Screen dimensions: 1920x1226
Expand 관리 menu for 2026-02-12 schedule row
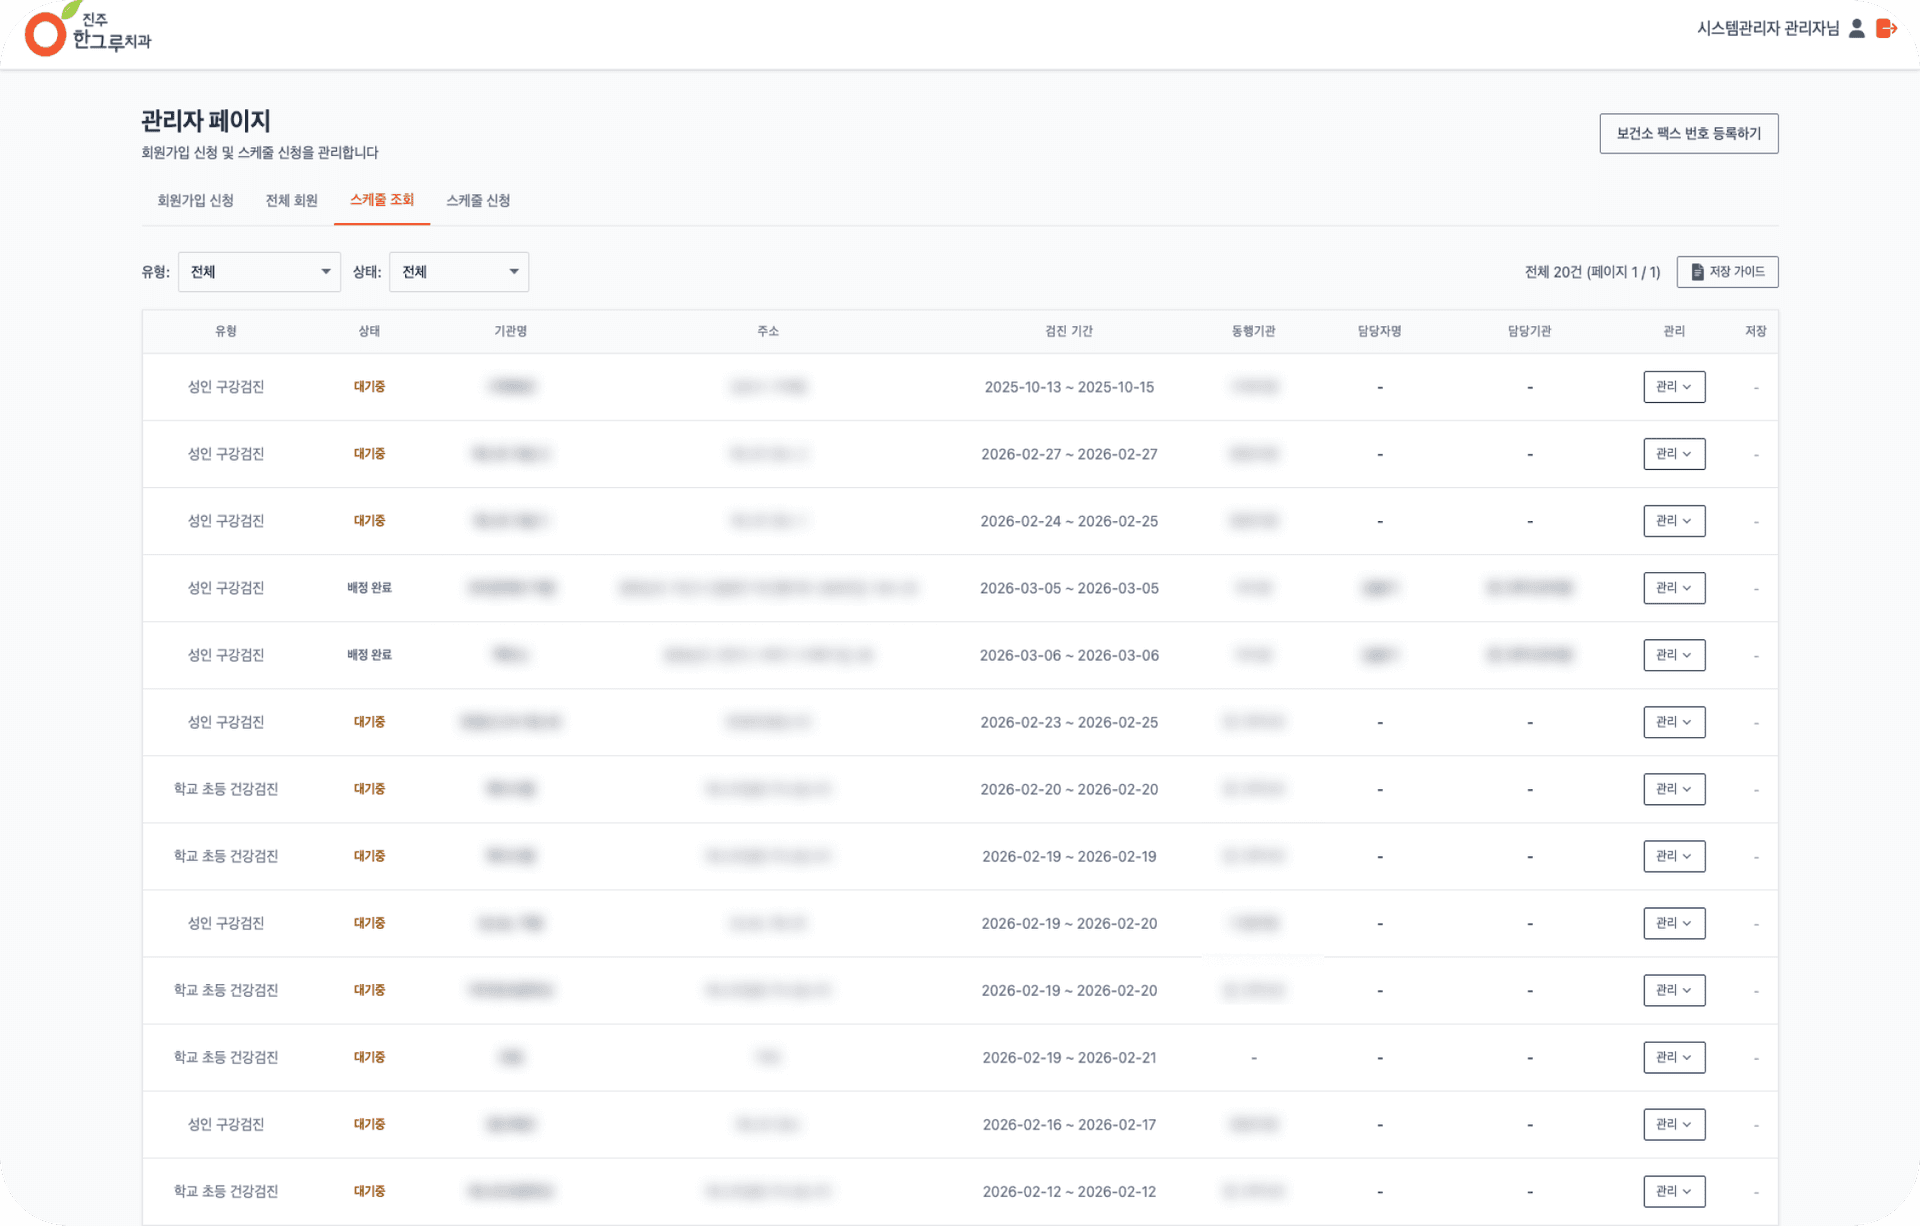pos(1674,1191)
